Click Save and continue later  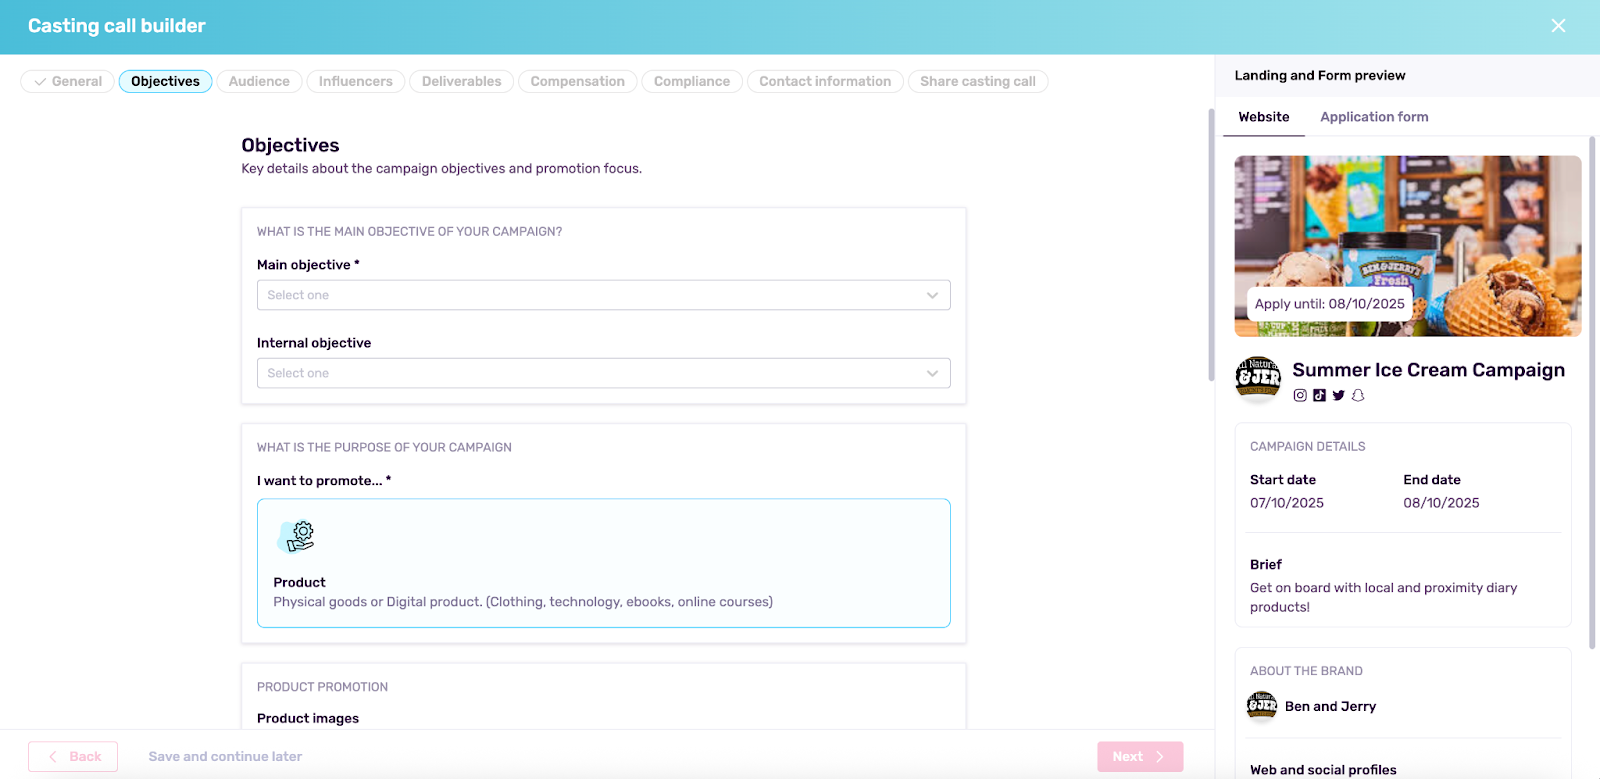coord(225,757)
